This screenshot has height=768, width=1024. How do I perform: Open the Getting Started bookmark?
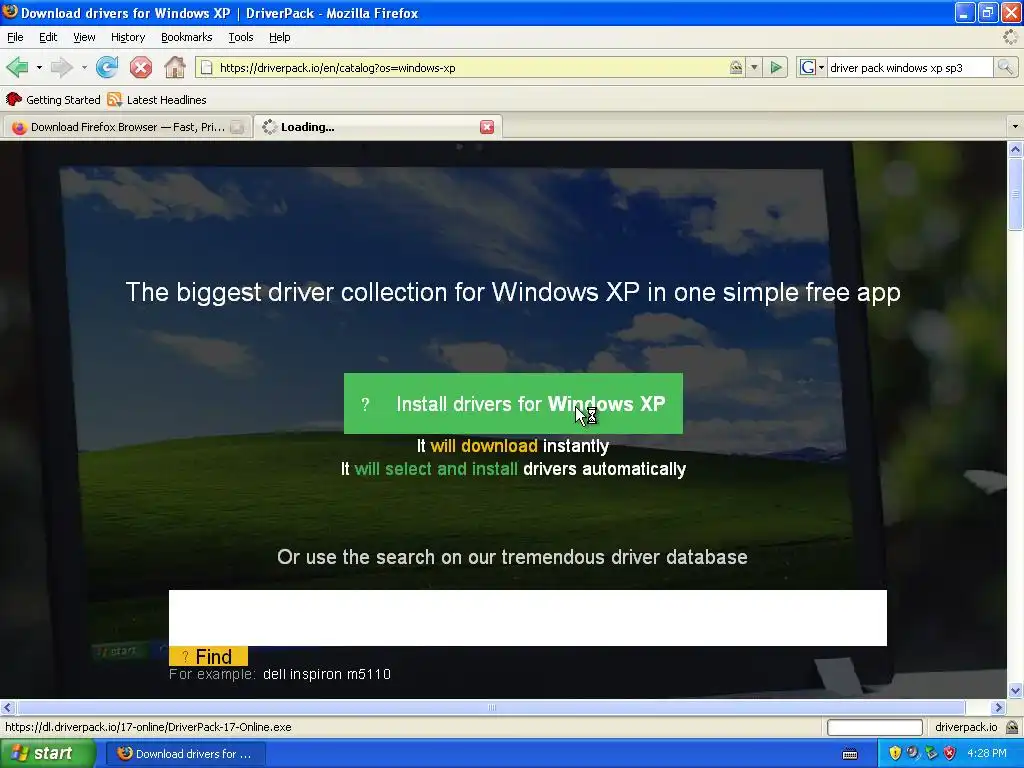point(53,99)
